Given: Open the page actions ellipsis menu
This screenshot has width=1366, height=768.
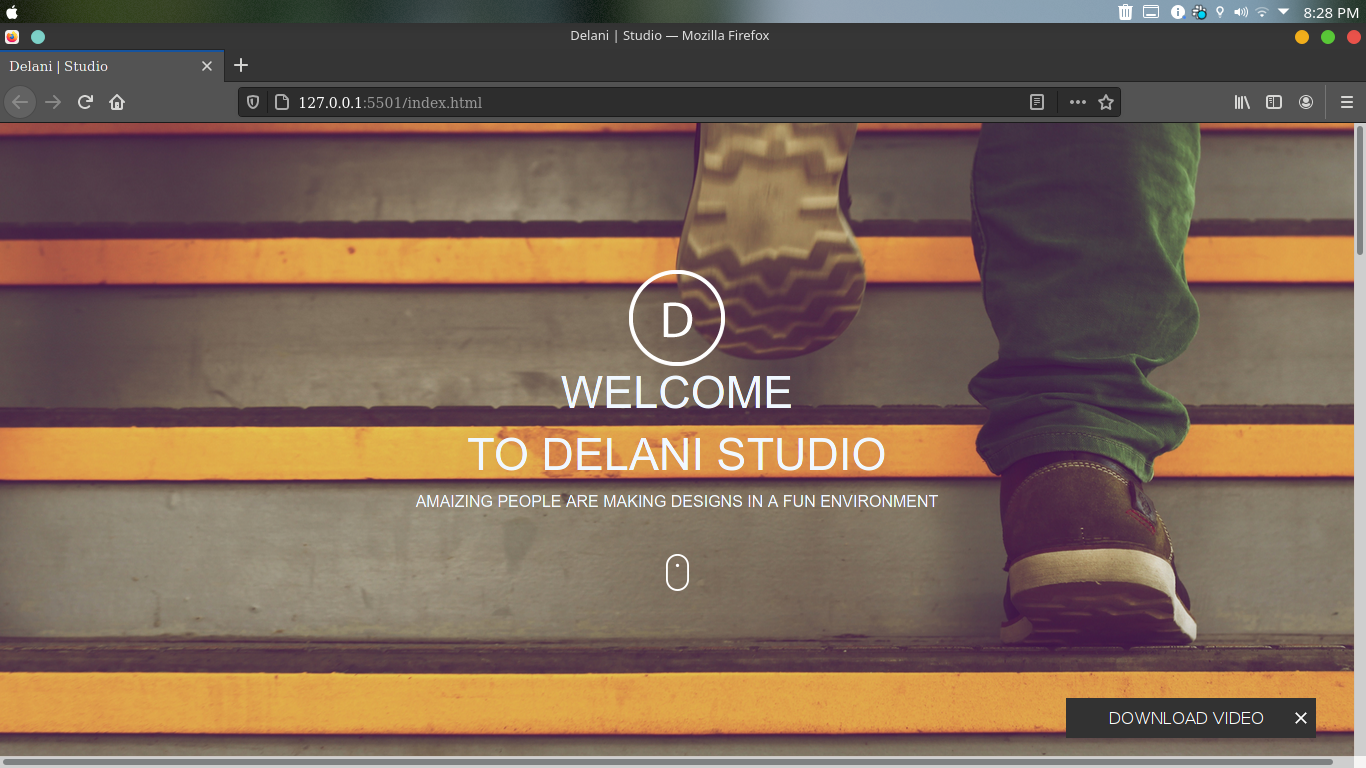Looking at the screenshot, I should (1077, 101).
